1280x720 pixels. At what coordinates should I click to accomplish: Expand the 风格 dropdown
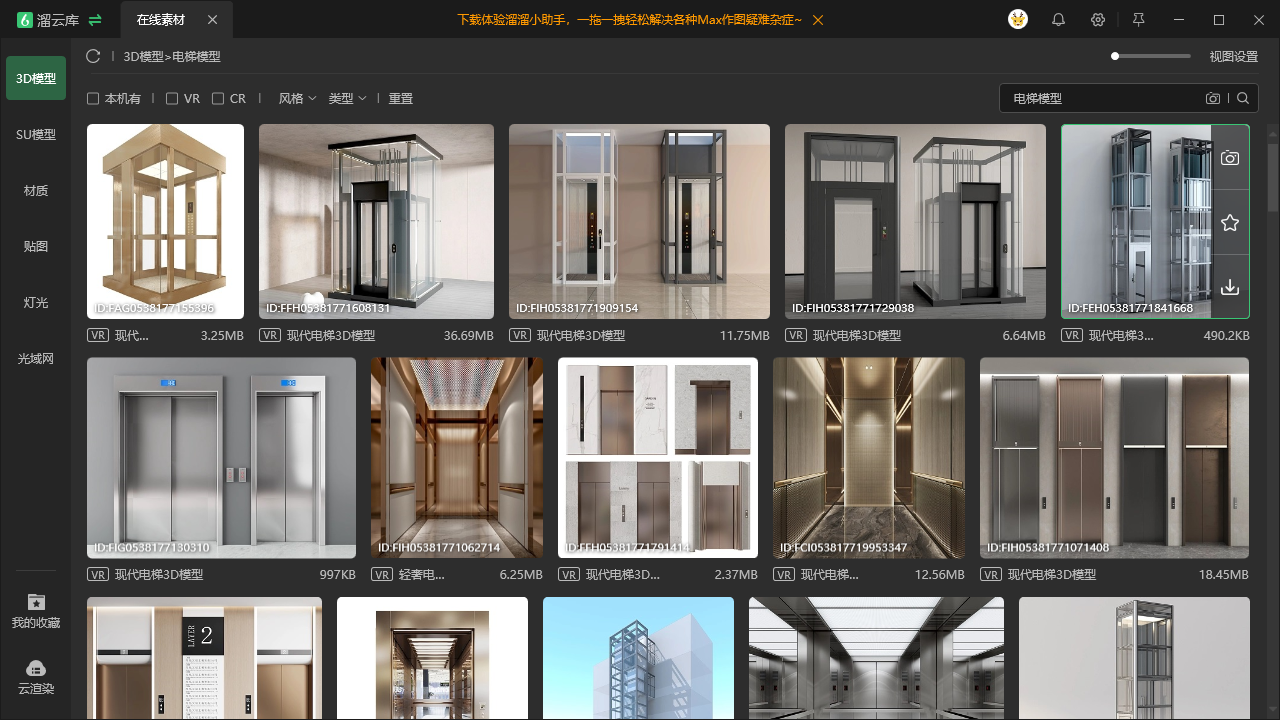click(297, 98)
